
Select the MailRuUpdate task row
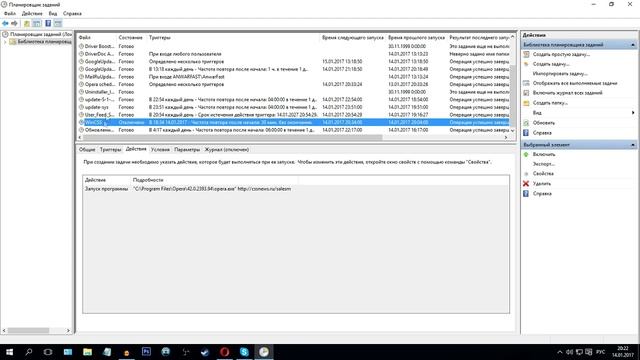coord(293,77)
